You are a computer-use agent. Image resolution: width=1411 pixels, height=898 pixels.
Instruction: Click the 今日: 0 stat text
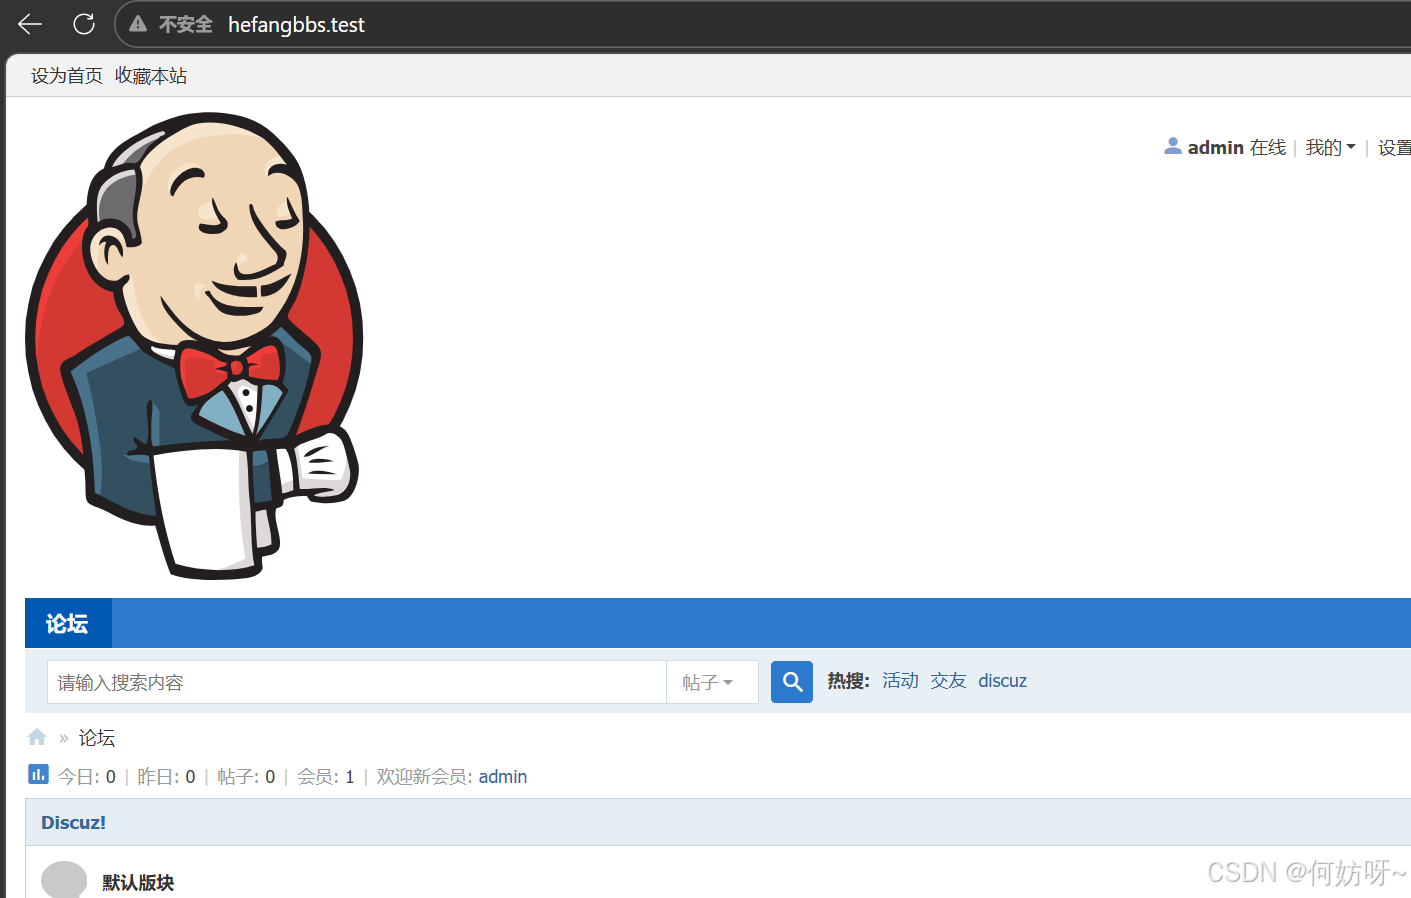click(x=87, y=777)
